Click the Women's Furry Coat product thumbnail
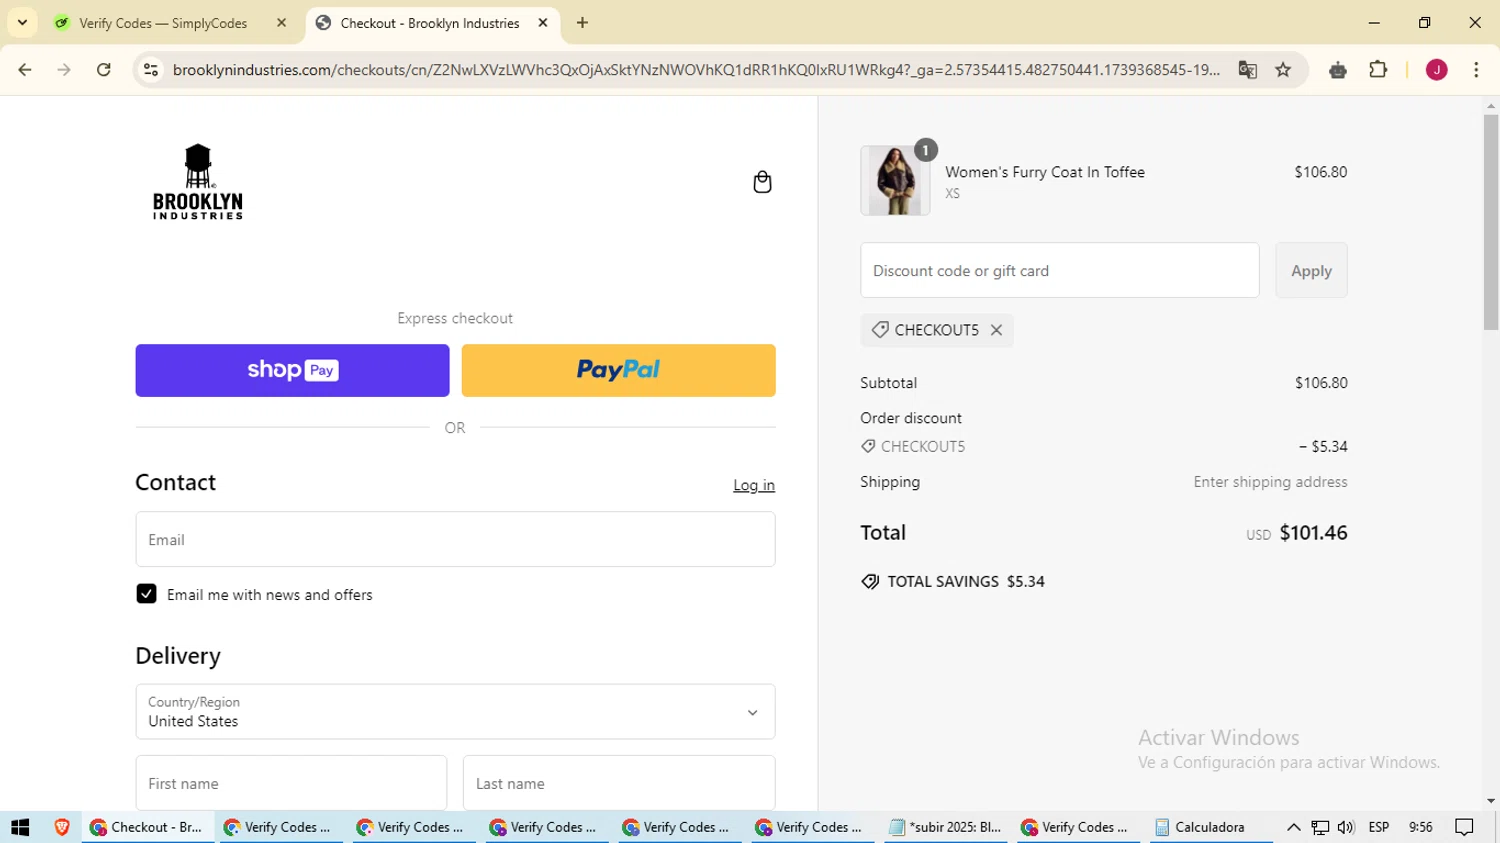Image resolution: width=1500 pixels, height=843 pixels. coord(895,181)
